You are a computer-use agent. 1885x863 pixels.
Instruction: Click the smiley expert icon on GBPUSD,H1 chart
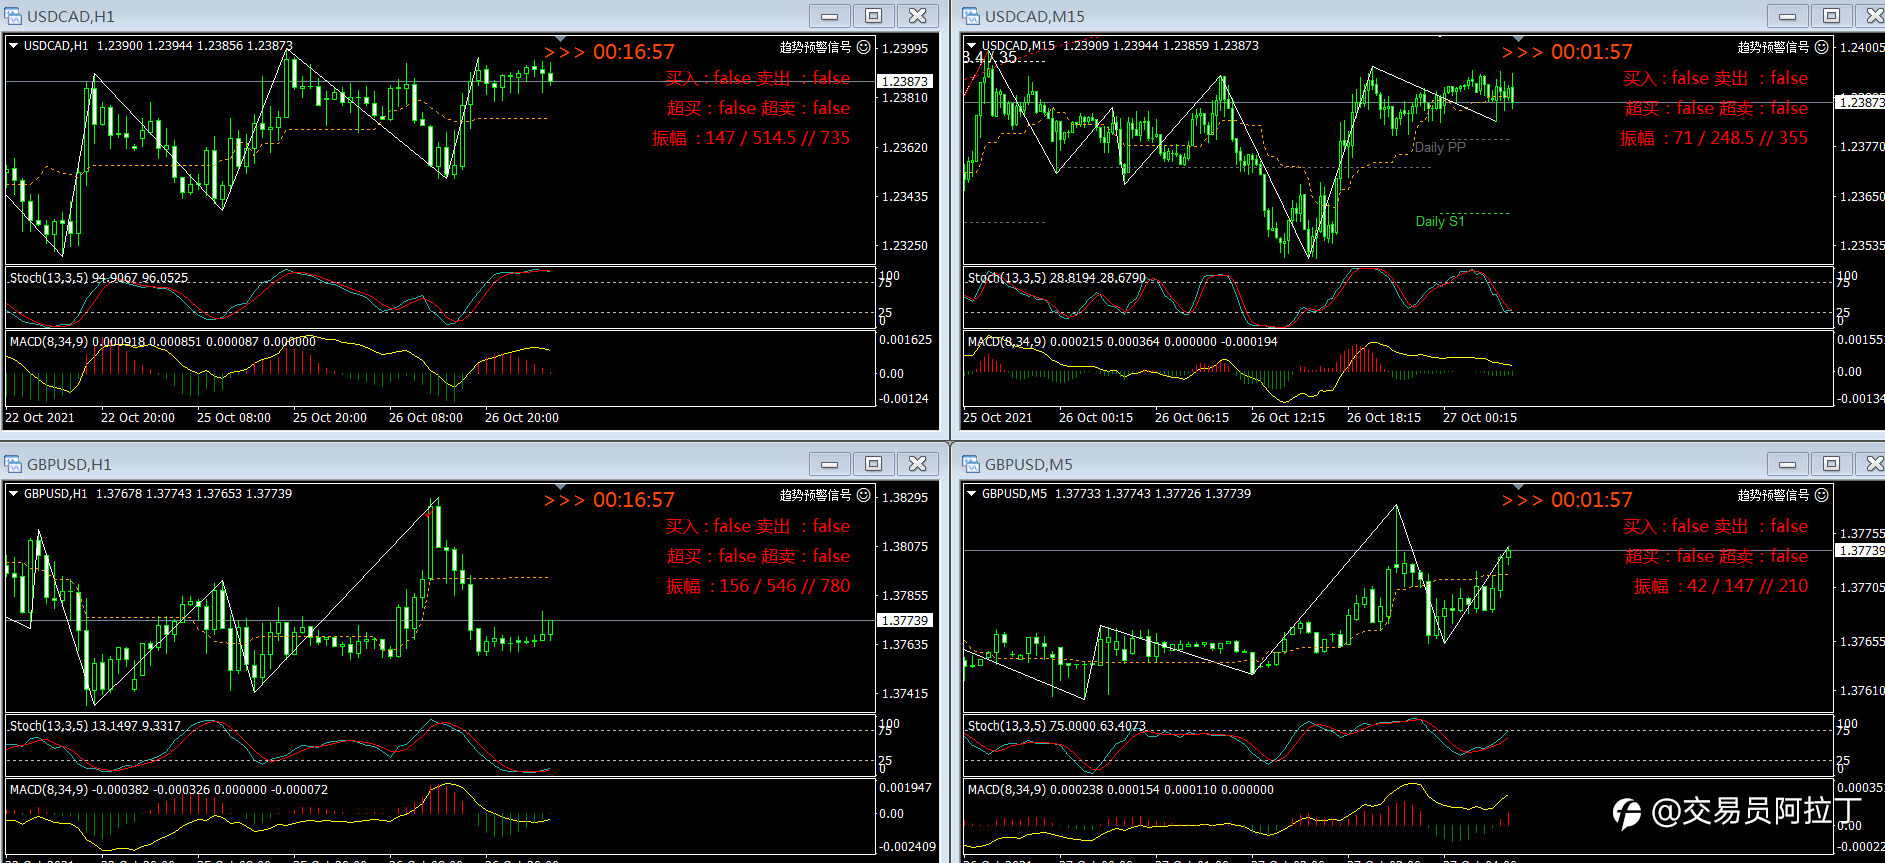tap(864, 495)
